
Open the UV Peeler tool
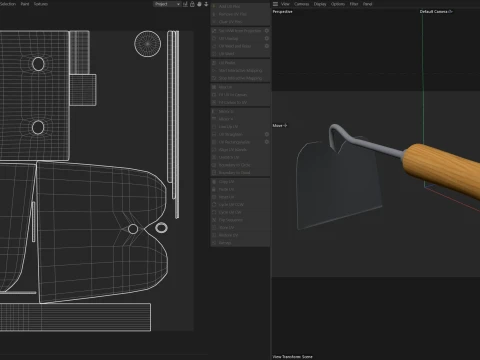240,63
